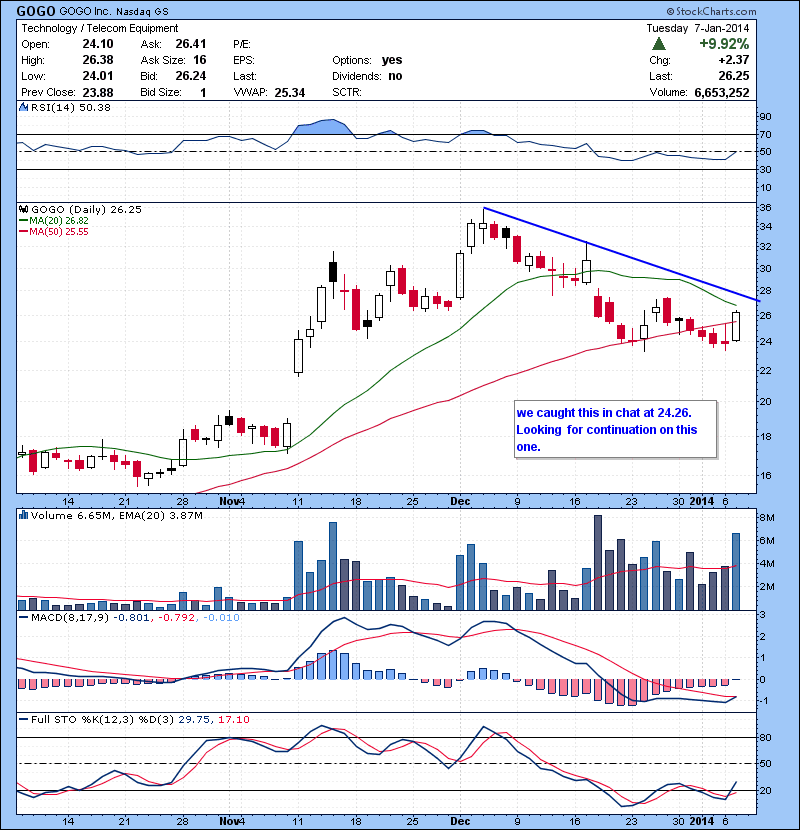Click the MA(50) 25.55 legend entry
Viewport: 800px width, 830px height.
[54, 231]
